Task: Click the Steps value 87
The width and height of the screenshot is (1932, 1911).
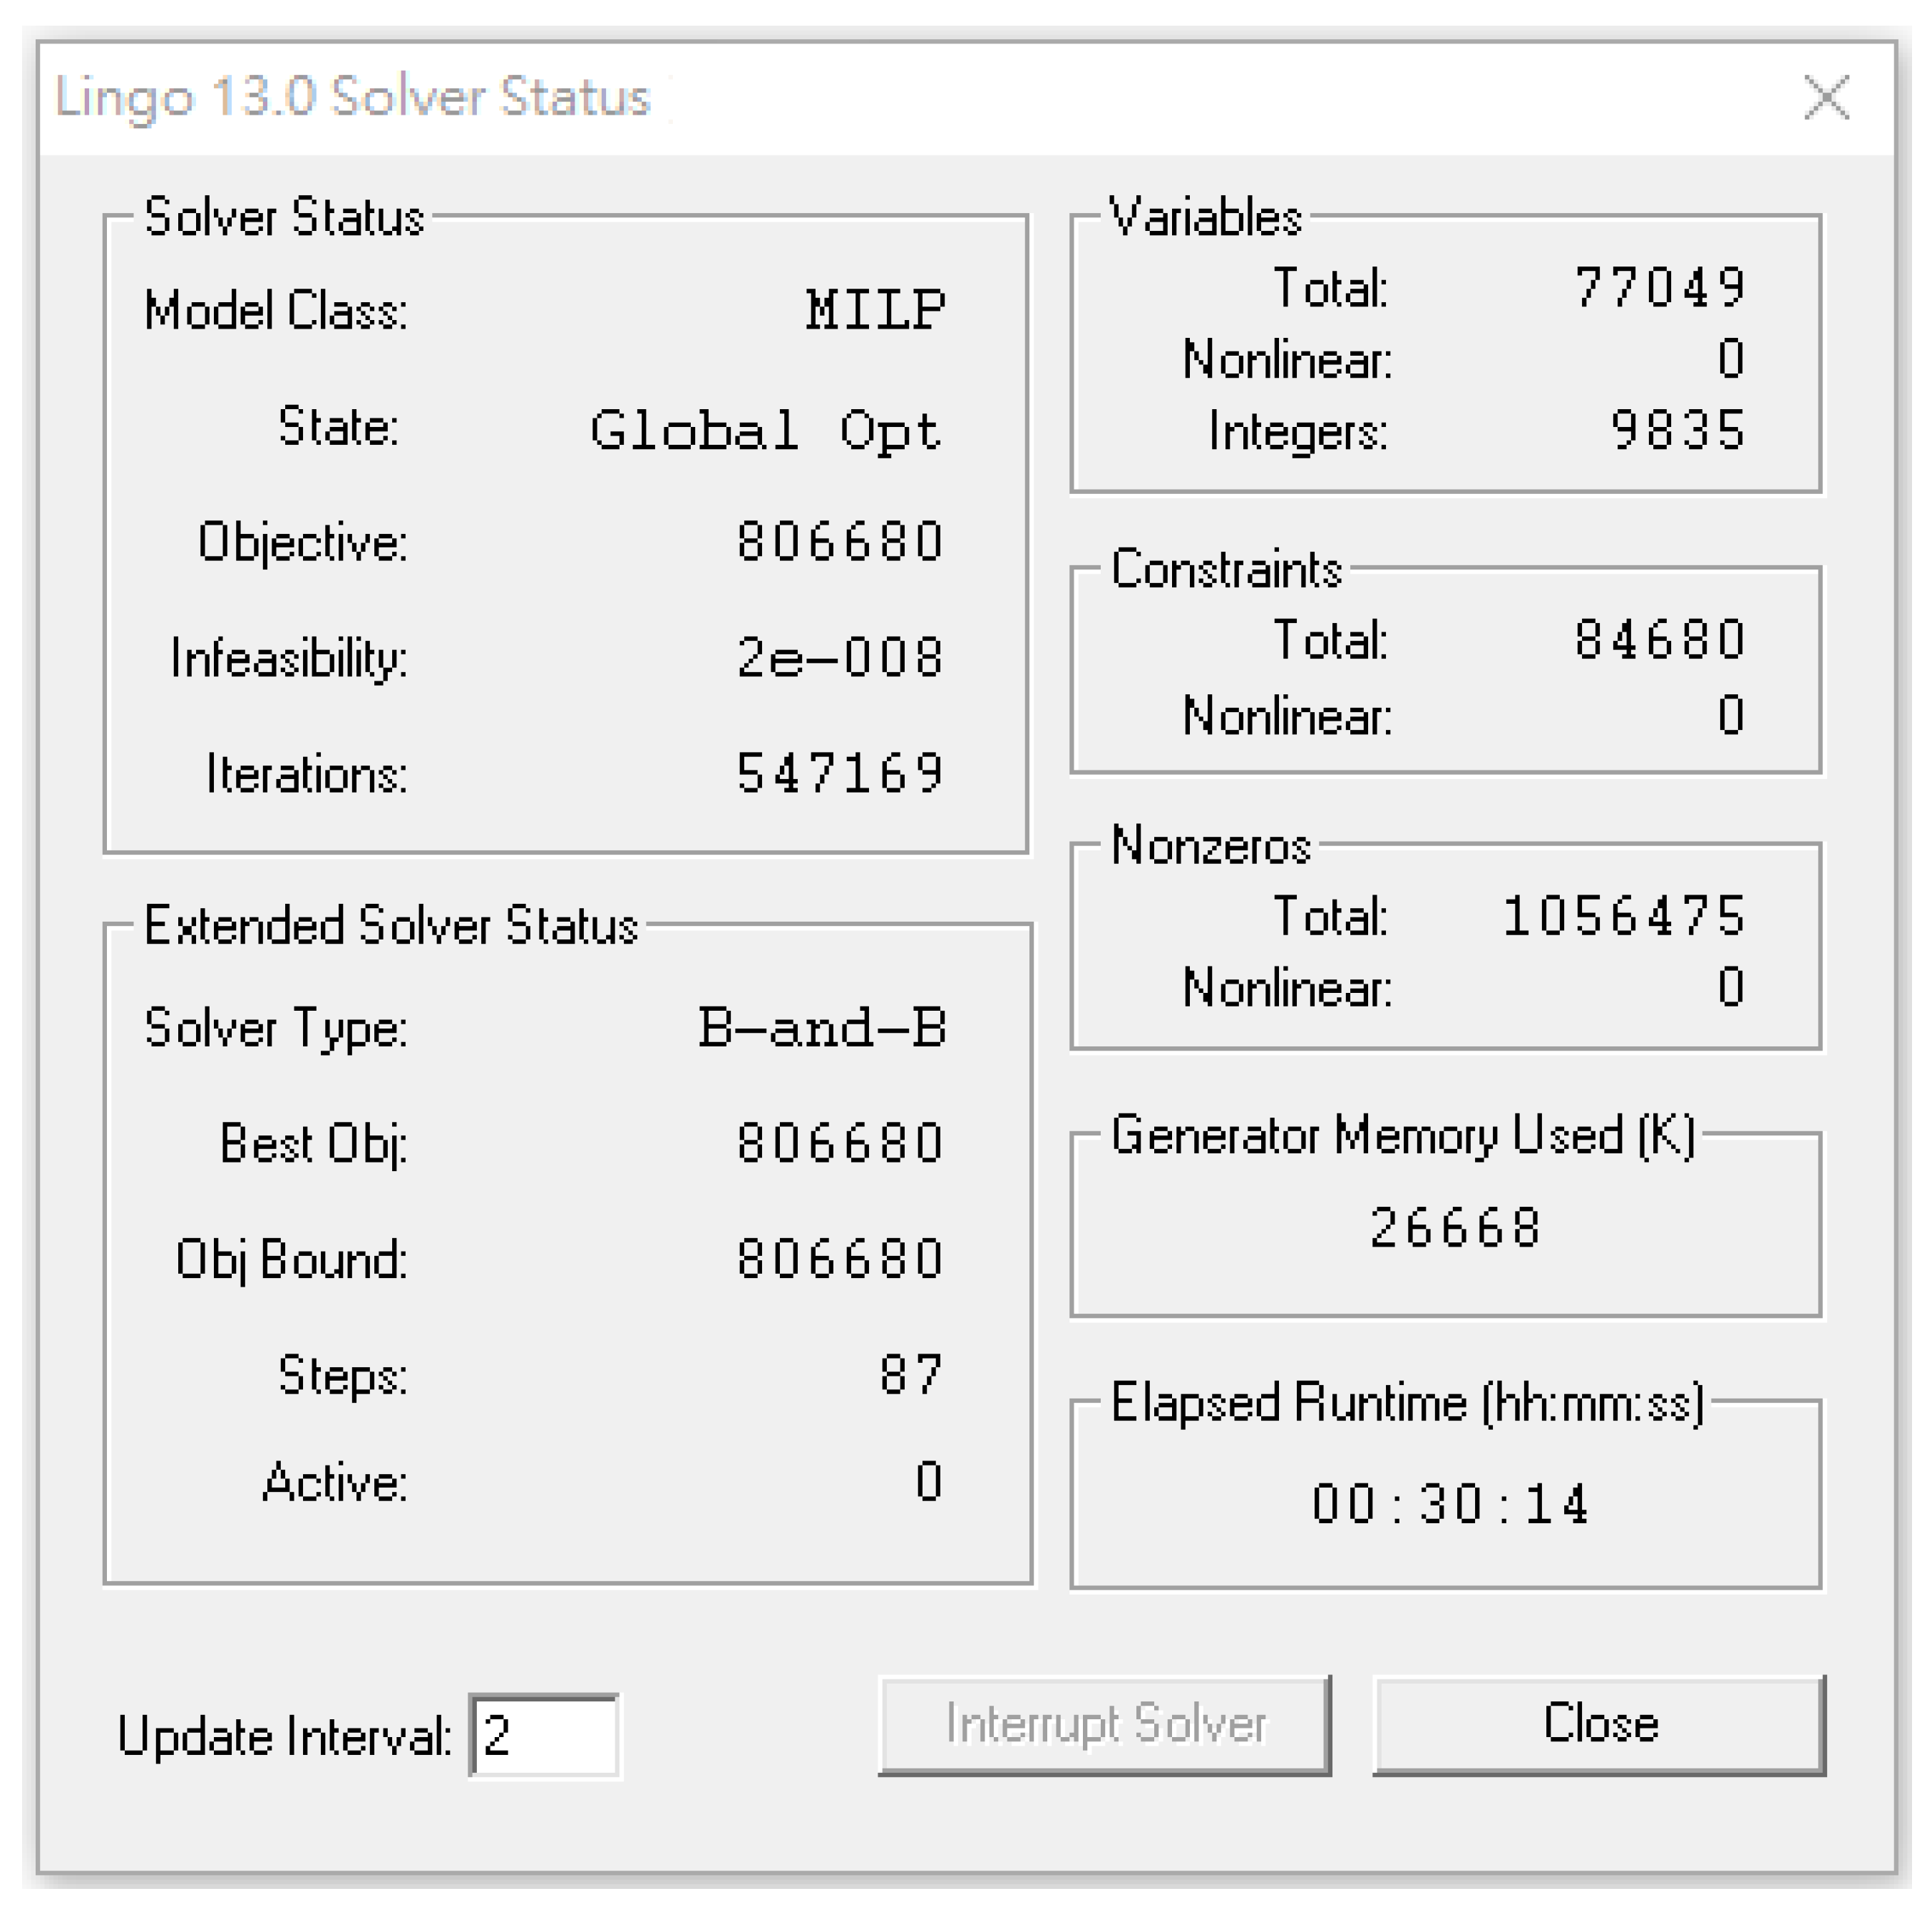Action: (x=911, y=1375)
